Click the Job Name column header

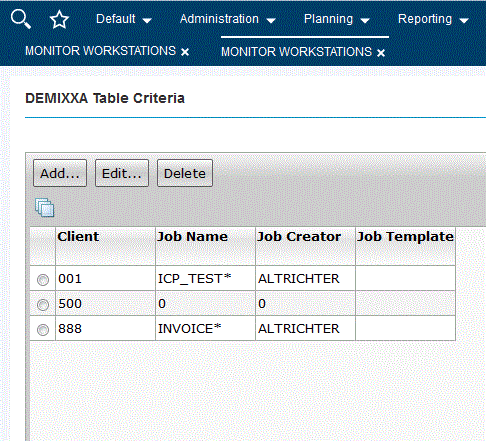pyautogui.click(x=205, y=246)
